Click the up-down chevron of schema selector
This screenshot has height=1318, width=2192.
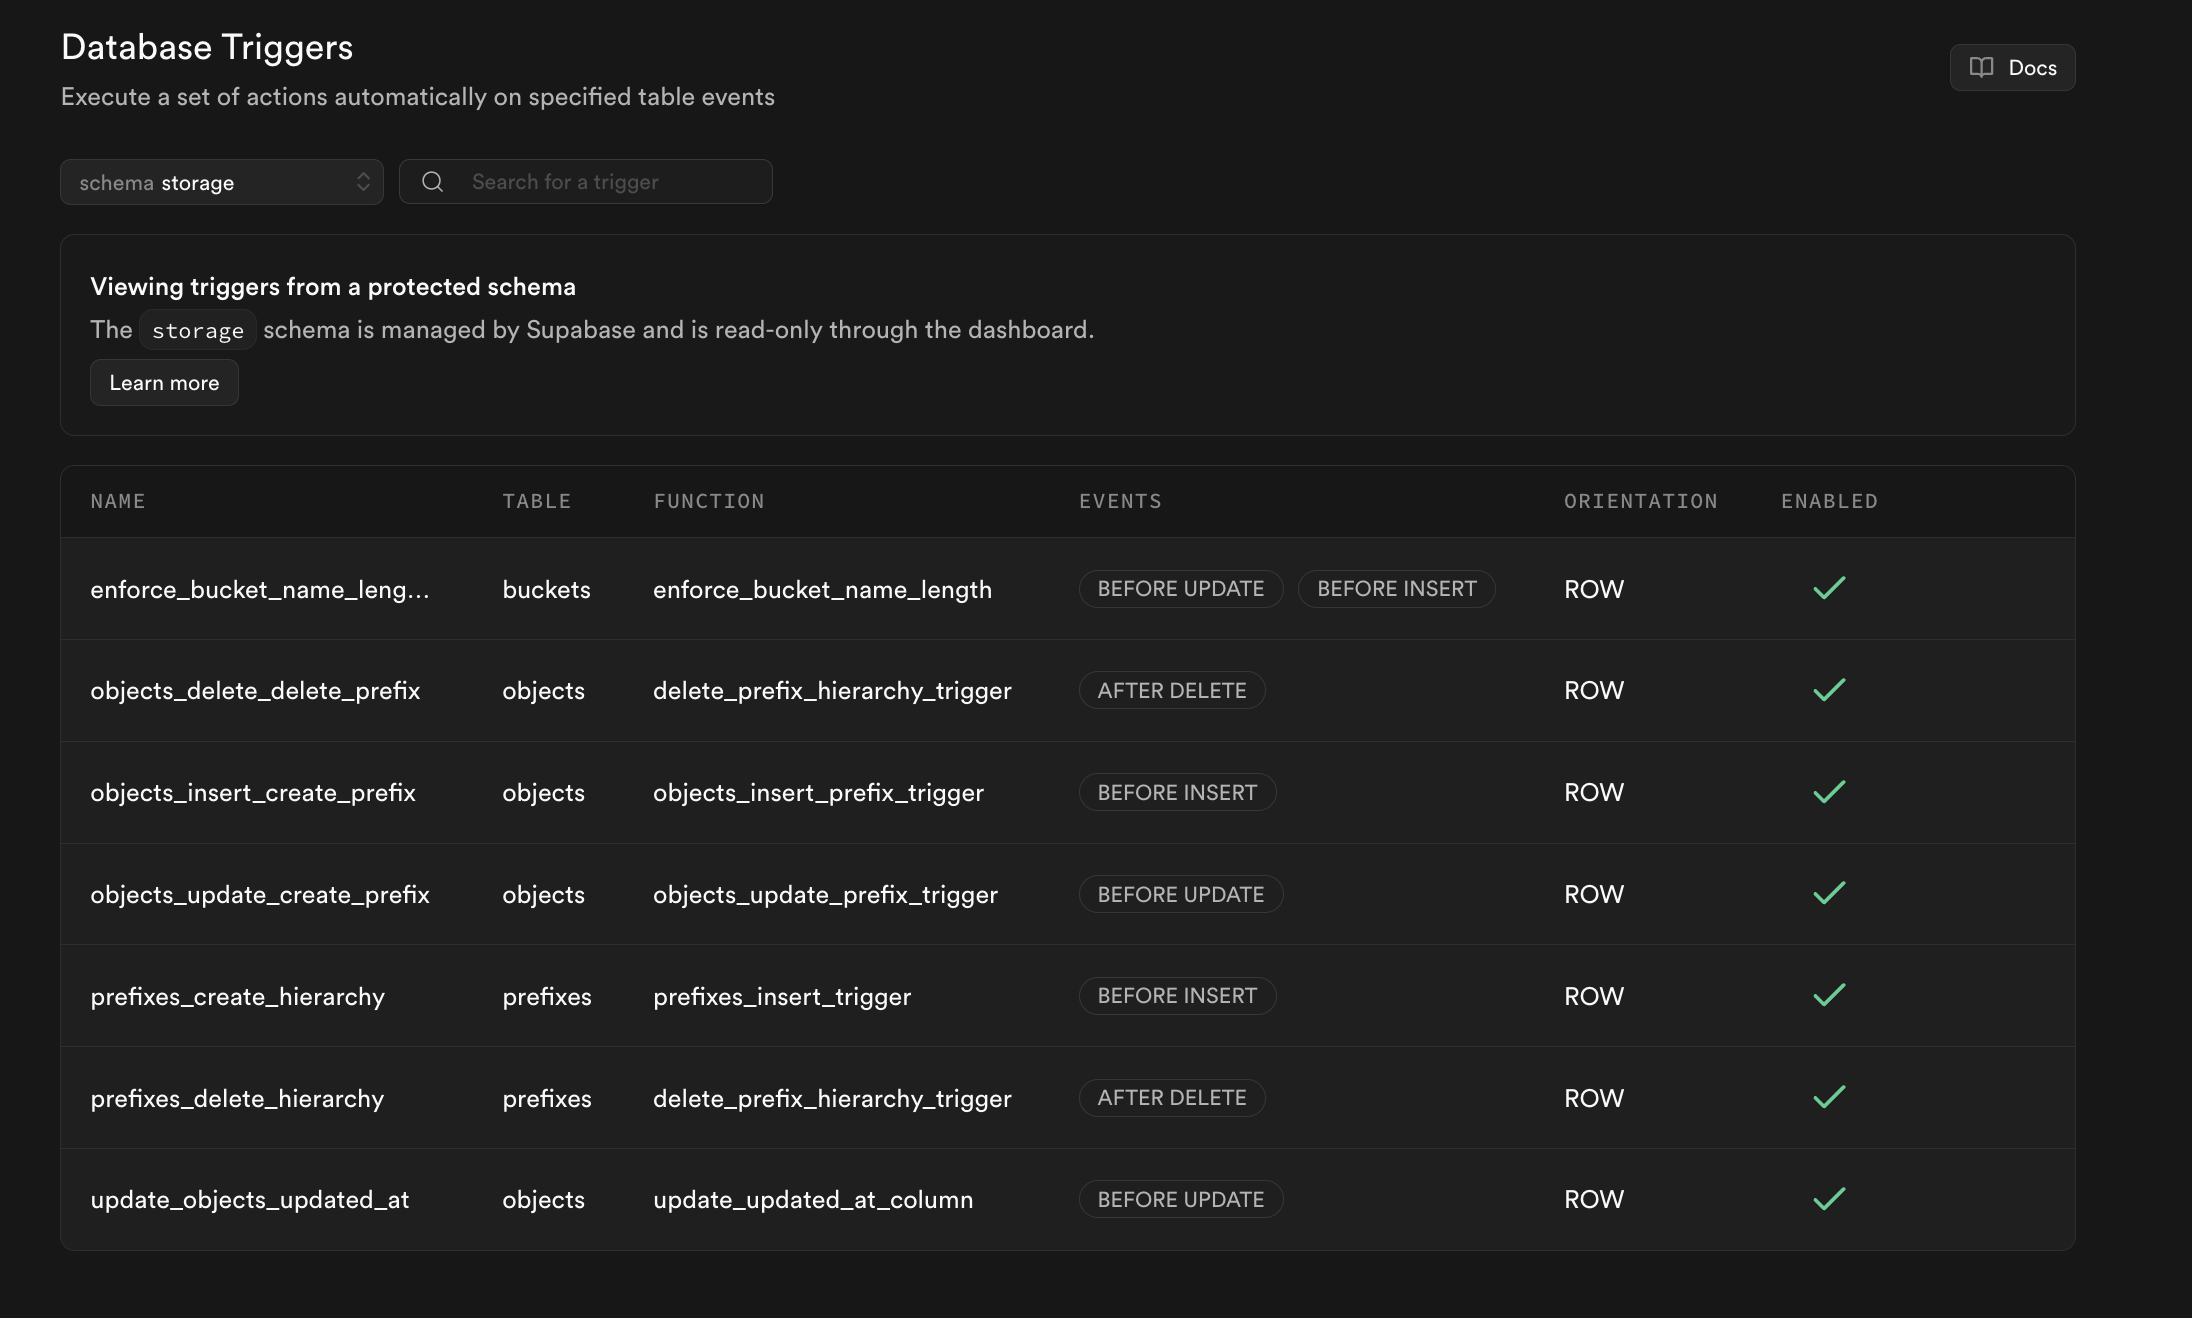(363, 182)
